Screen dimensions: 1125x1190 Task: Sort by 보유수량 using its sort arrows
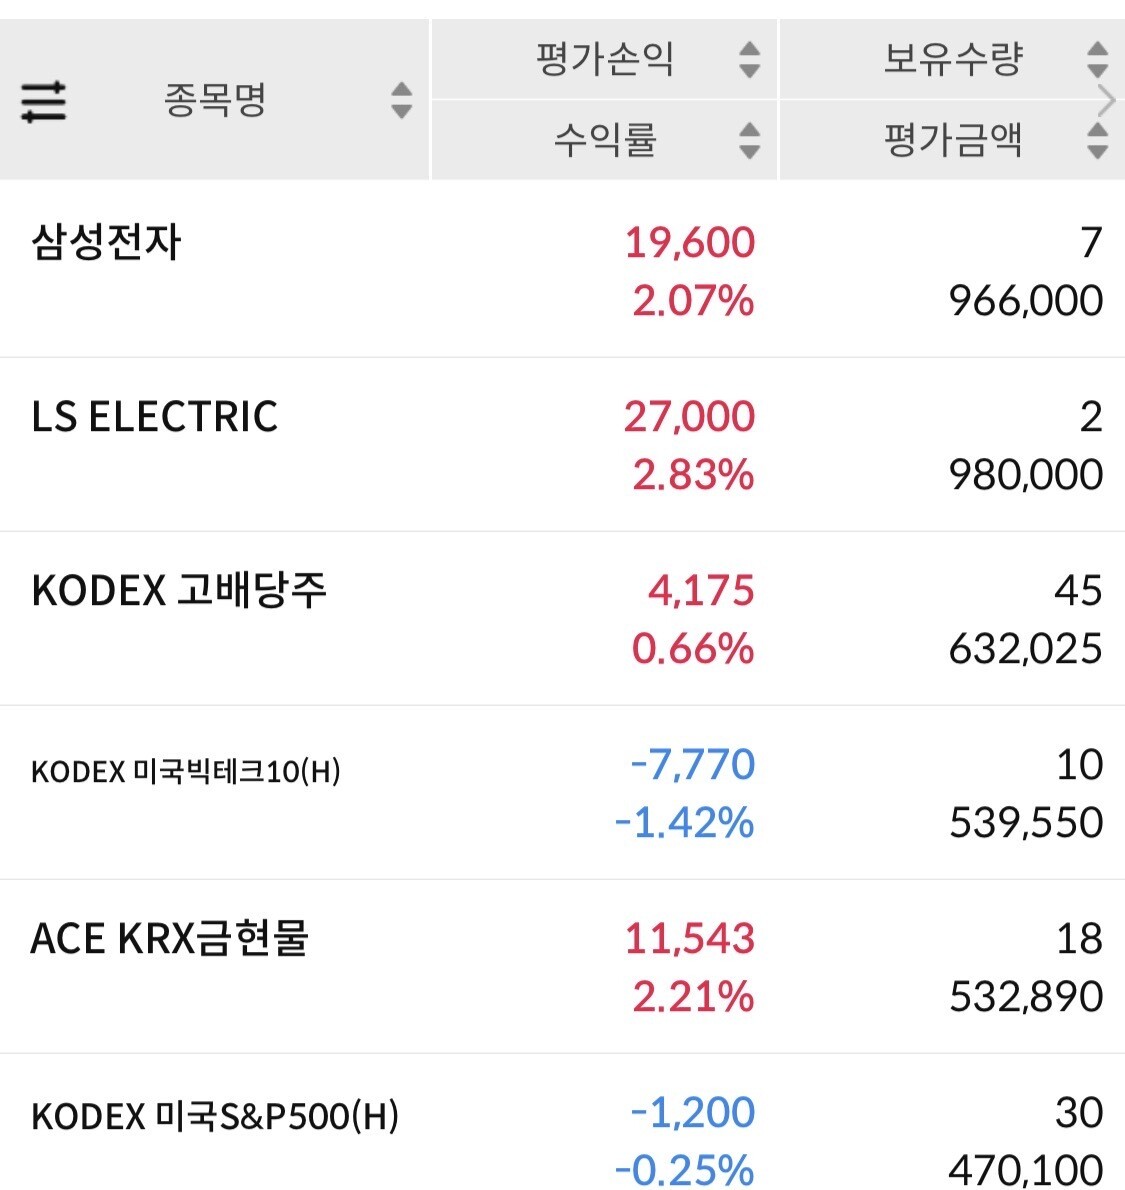click(x=1097, y=59)
